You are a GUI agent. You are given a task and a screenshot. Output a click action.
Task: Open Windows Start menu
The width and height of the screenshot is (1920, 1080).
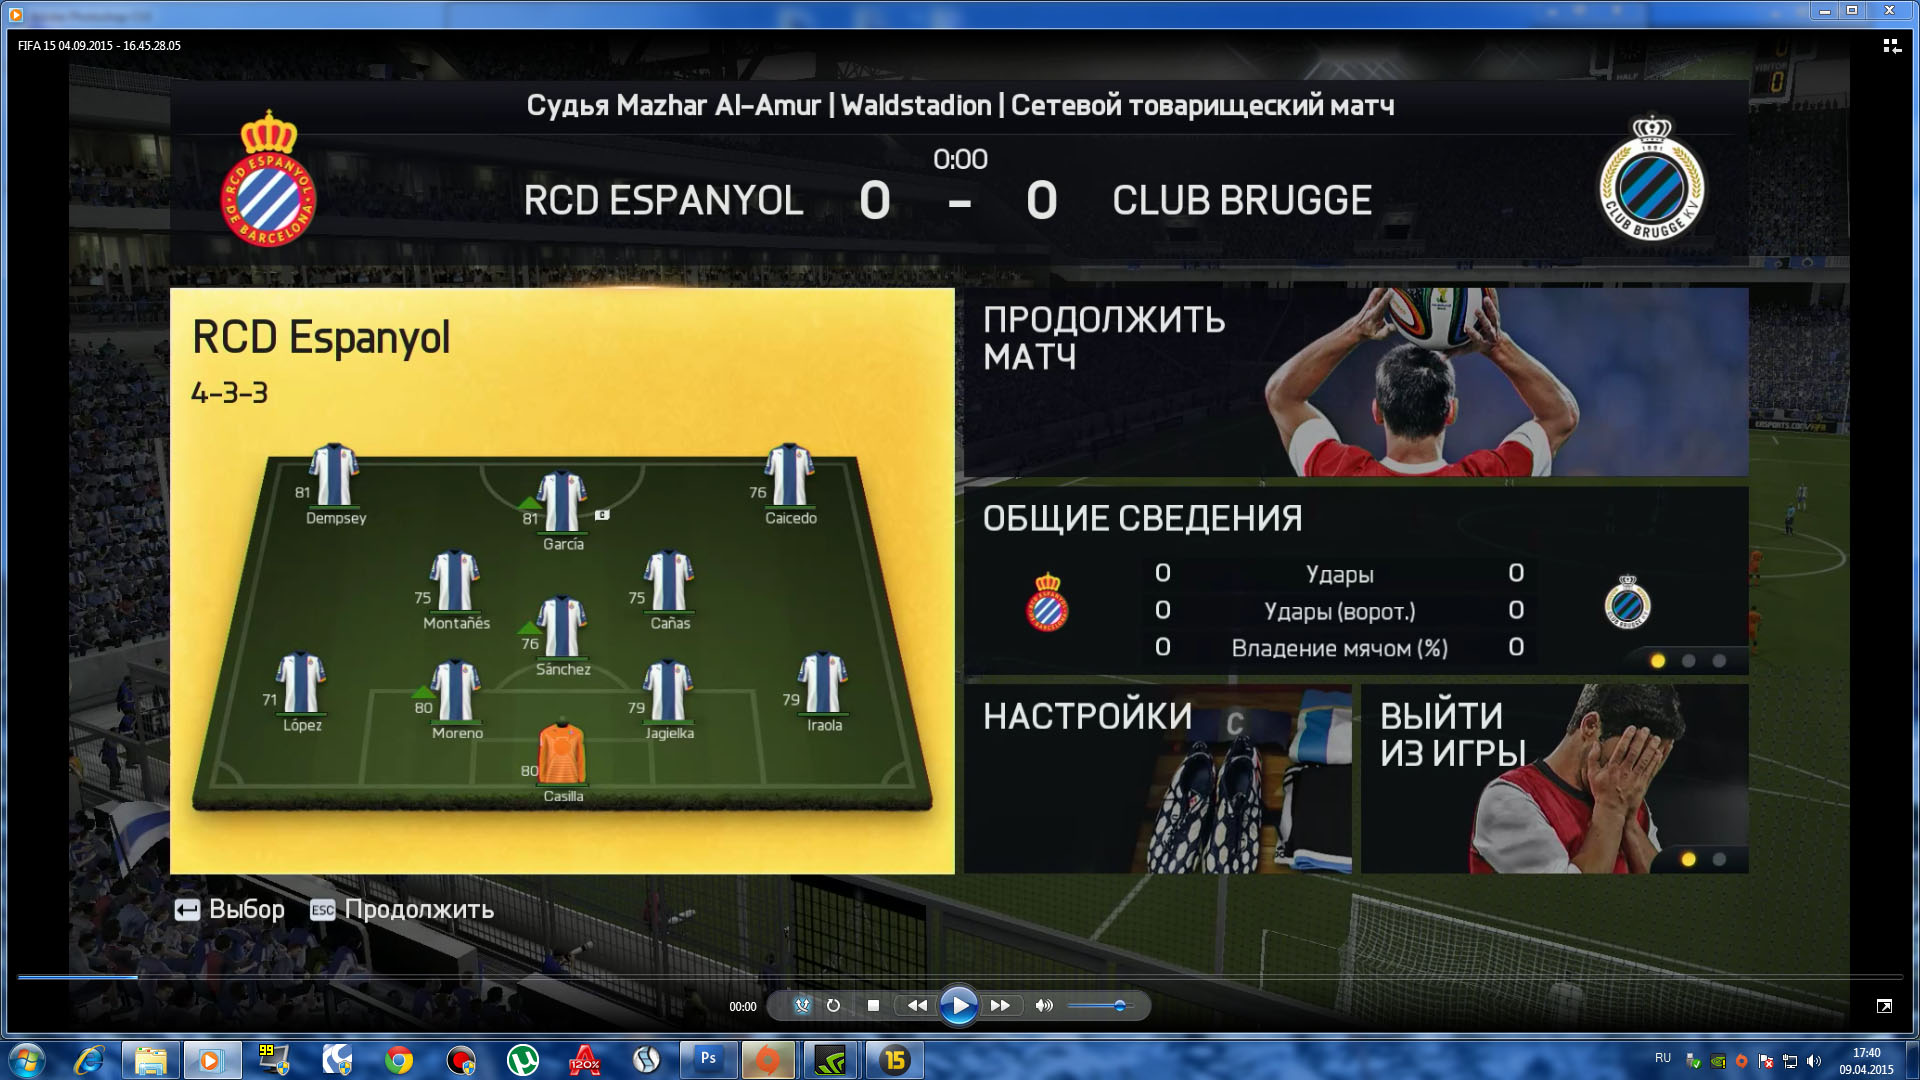27,1060
